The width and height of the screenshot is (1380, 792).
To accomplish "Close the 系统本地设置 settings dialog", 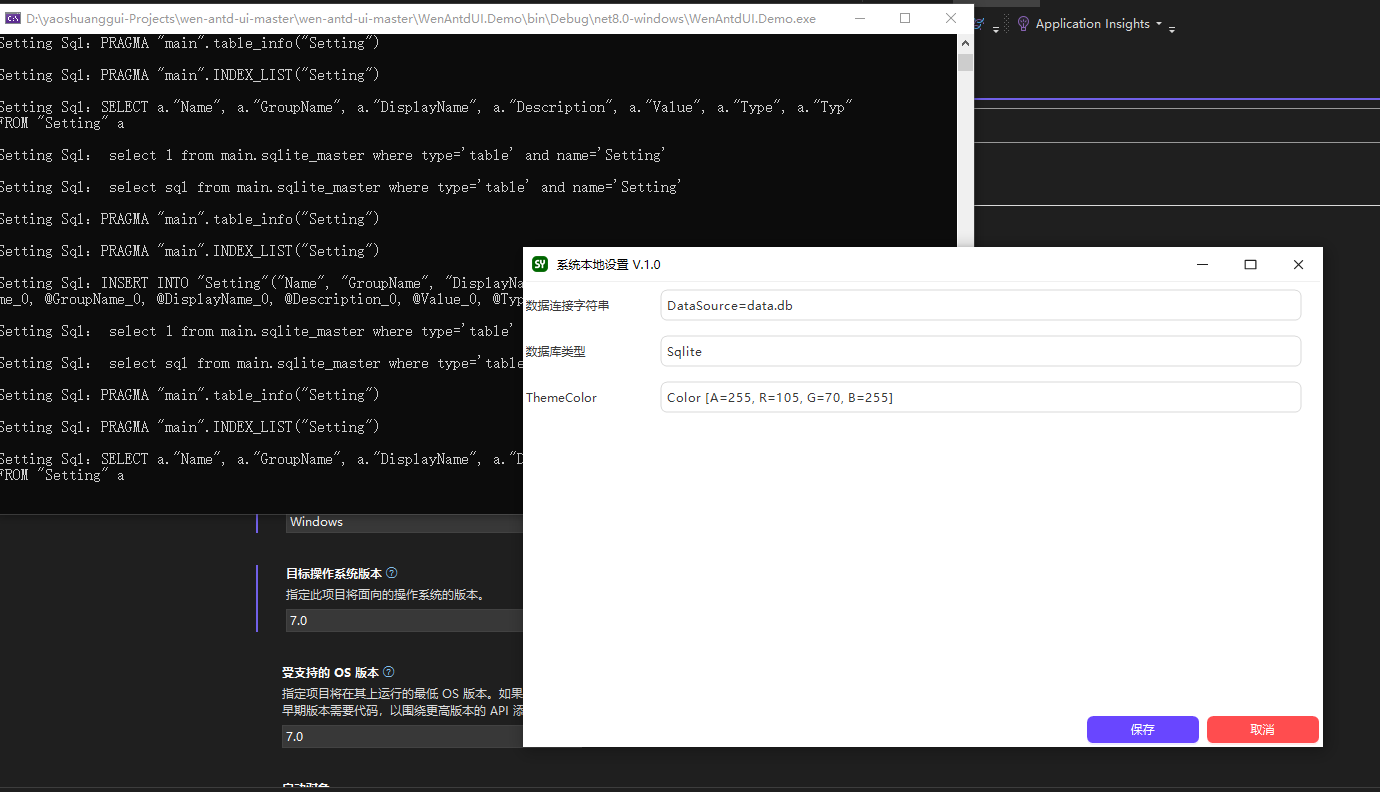I will tap(1298, 264).
